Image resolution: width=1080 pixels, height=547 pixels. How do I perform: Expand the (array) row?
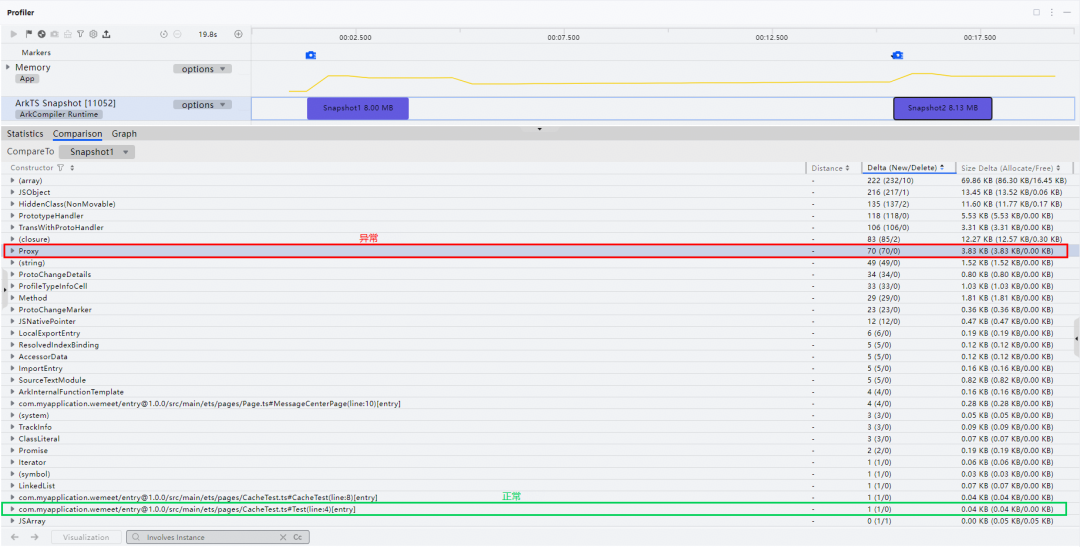(x=12, y=180)
